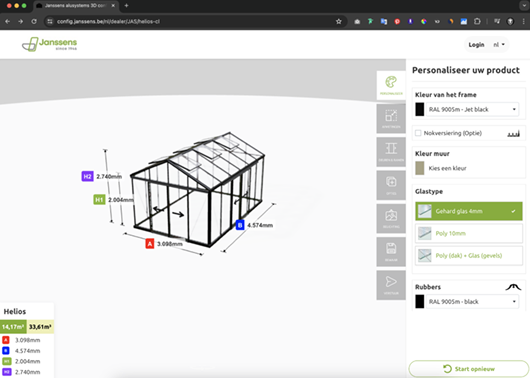Image resolution: width=530 pixels, height=378 pixels.
Task: Click the Login button
Action: tap(476, 45)
